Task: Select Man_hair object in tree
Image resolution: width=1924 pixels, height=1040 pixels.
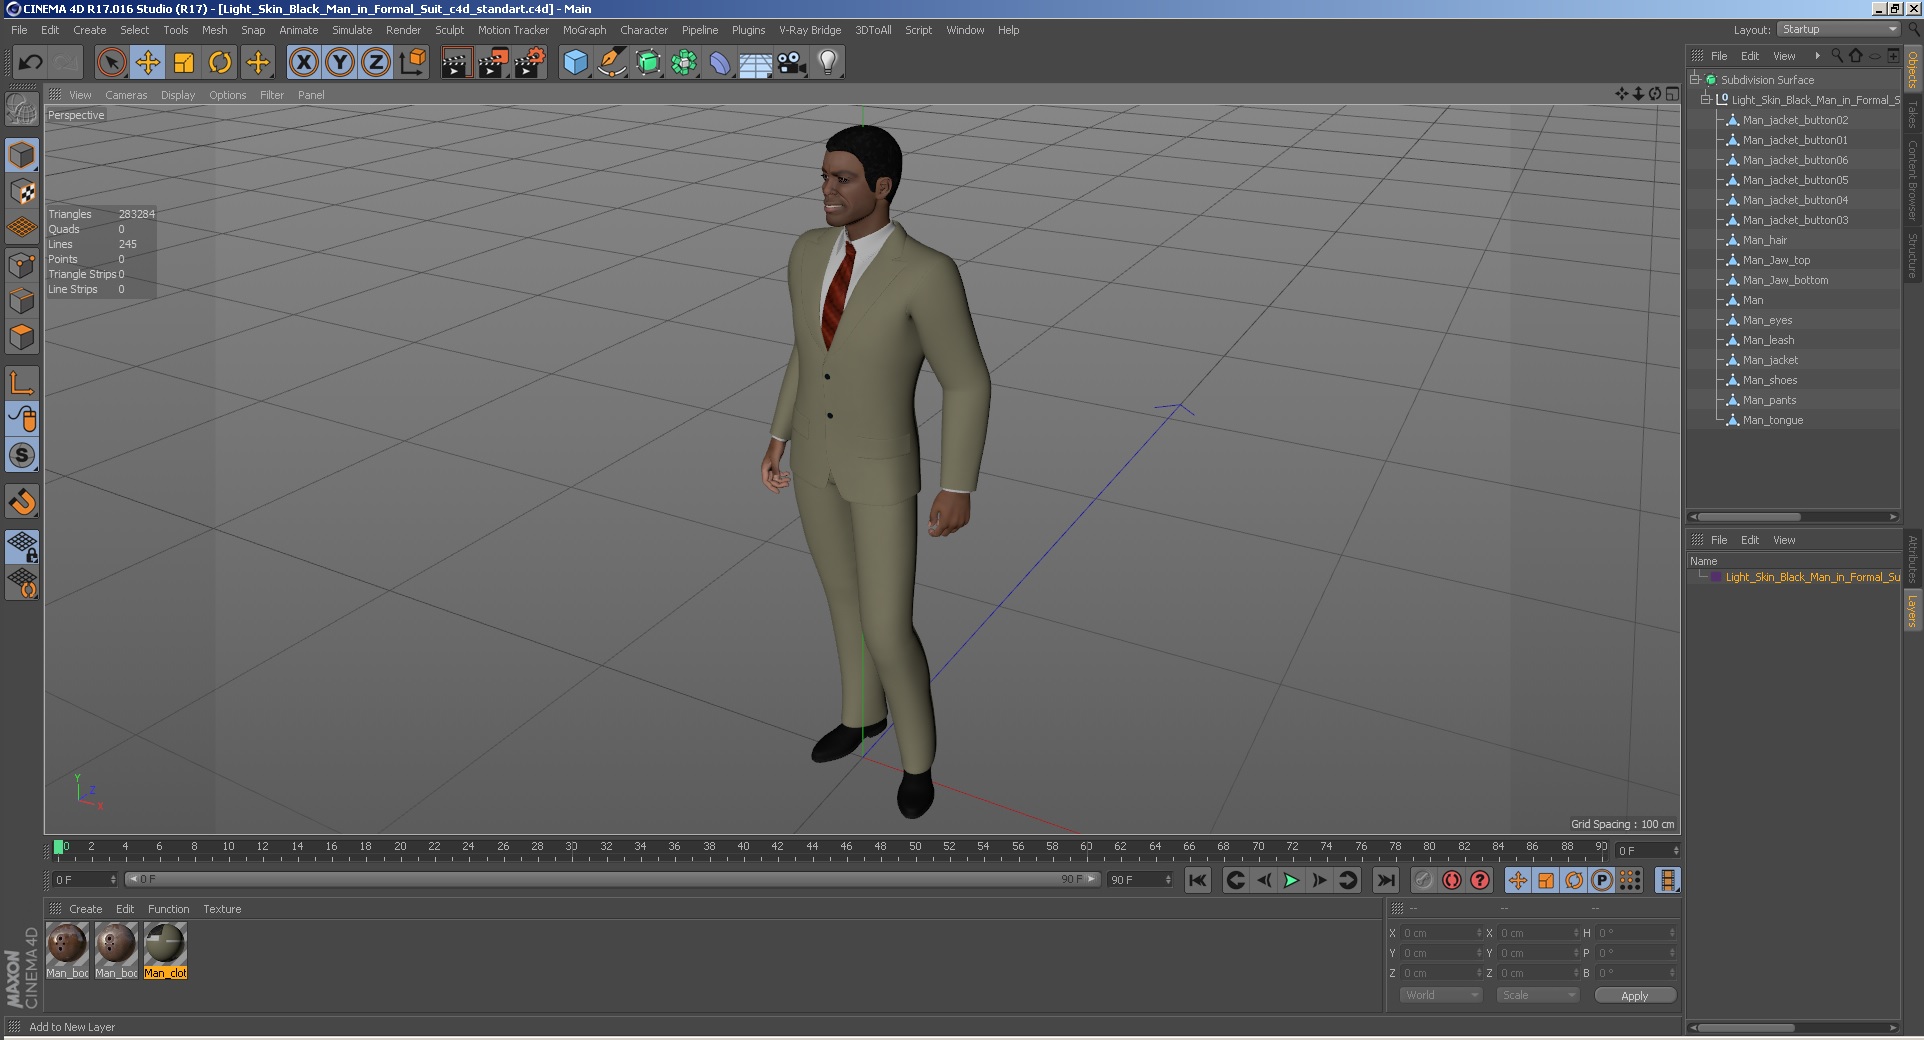Action: [x=1764, y=240]
